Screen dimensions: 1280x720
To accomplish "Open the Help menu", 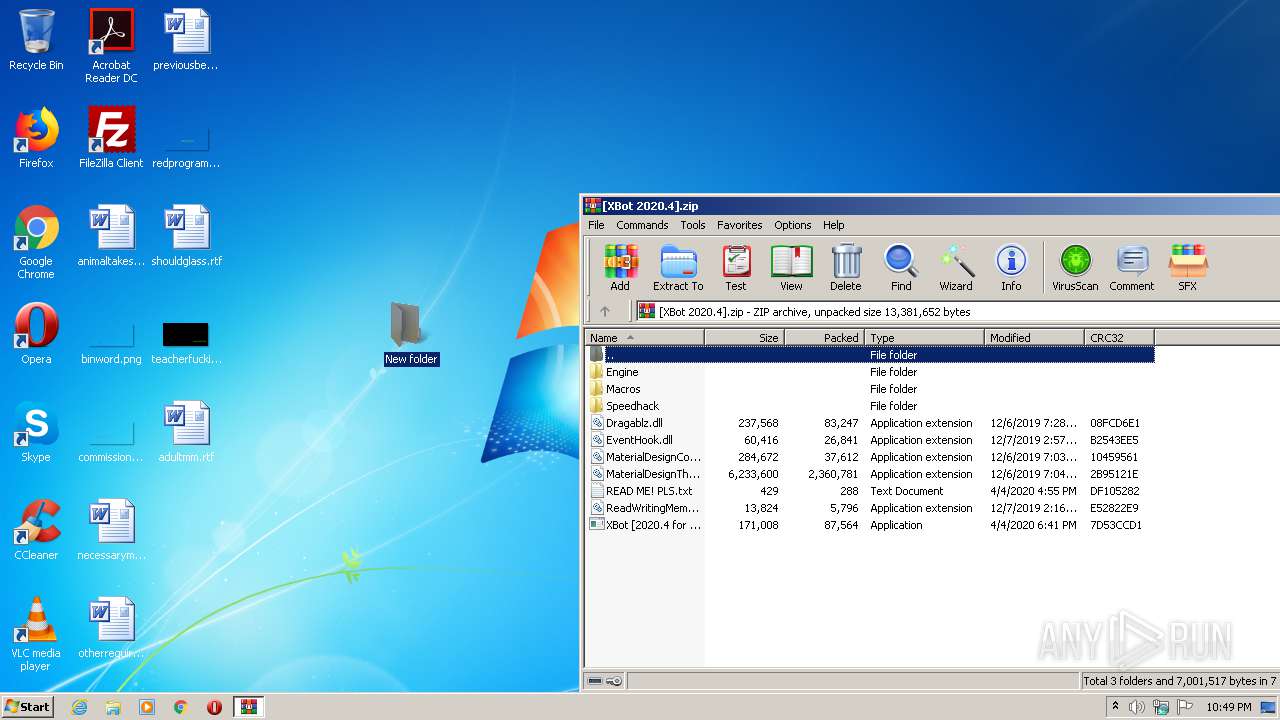I will 833,225.
